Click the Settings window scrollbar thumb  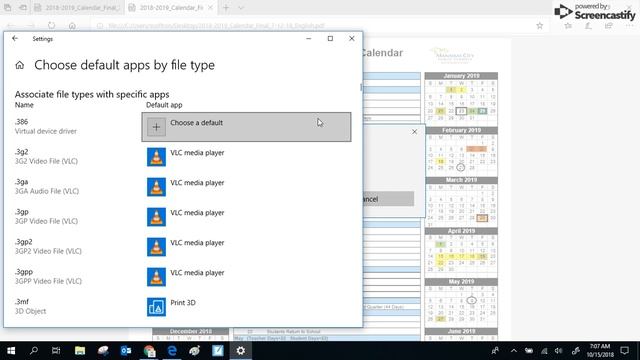click(361, 87)
